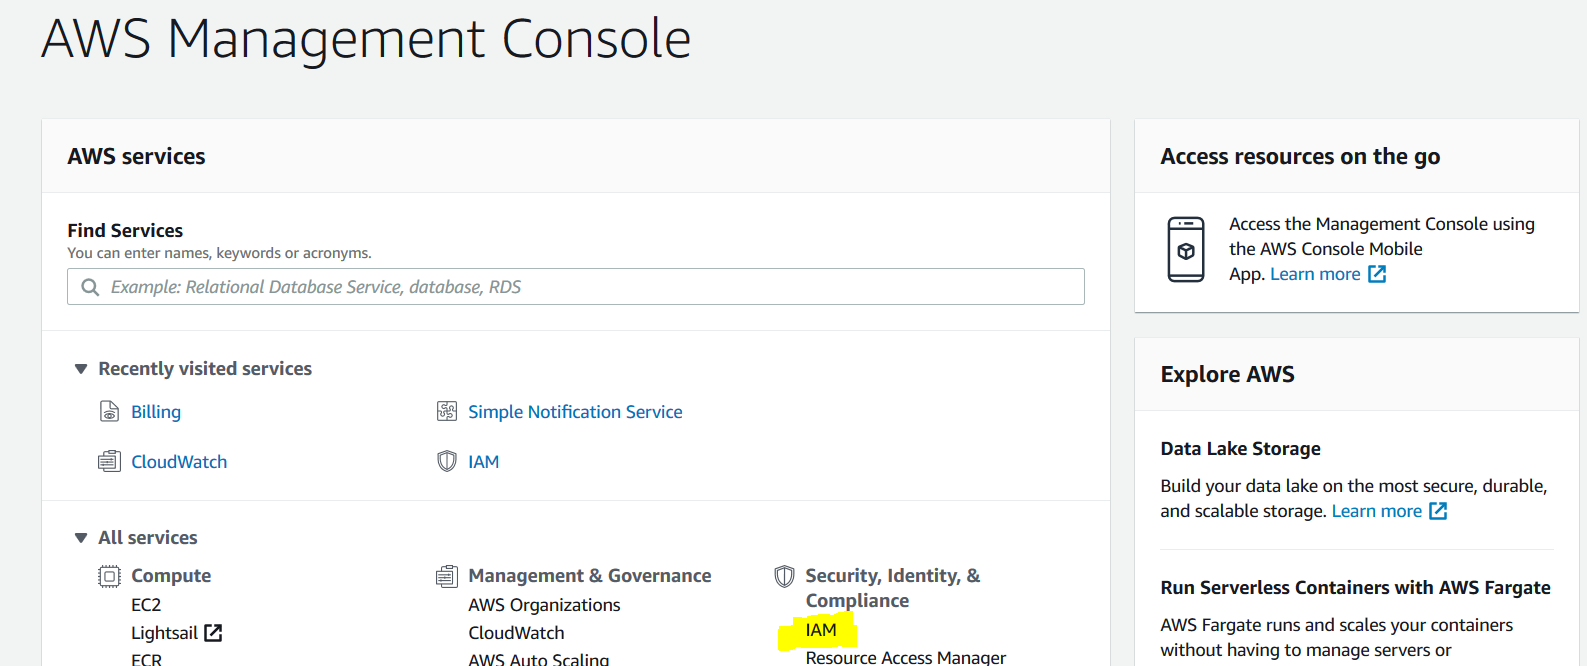1587x666 pixels.
Task: Click the Security, Identity, & Compliance shield icon
Action: coord(785,576)
